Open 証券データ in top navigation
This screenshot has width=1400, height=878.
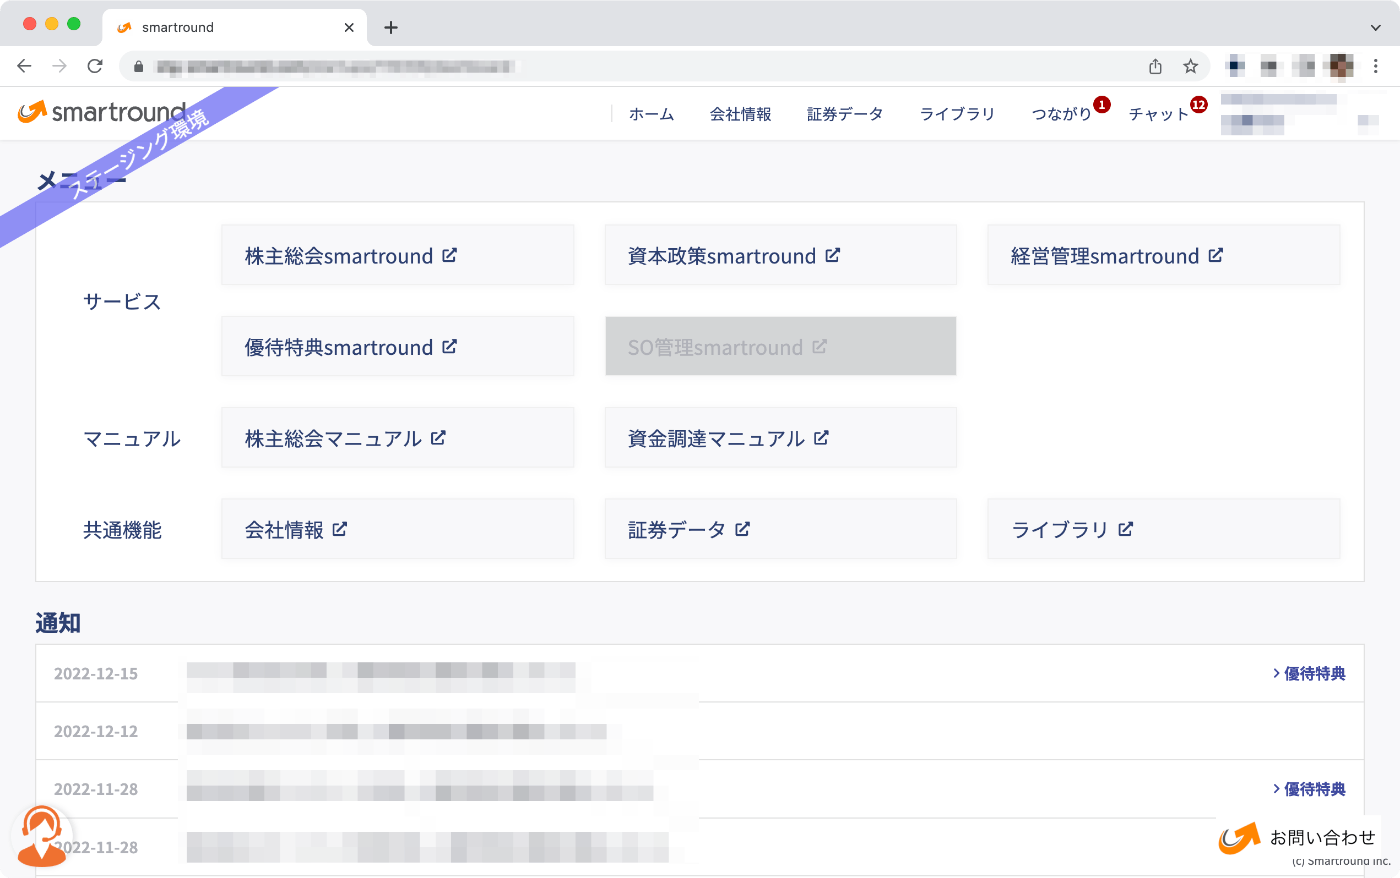(845, 114)
